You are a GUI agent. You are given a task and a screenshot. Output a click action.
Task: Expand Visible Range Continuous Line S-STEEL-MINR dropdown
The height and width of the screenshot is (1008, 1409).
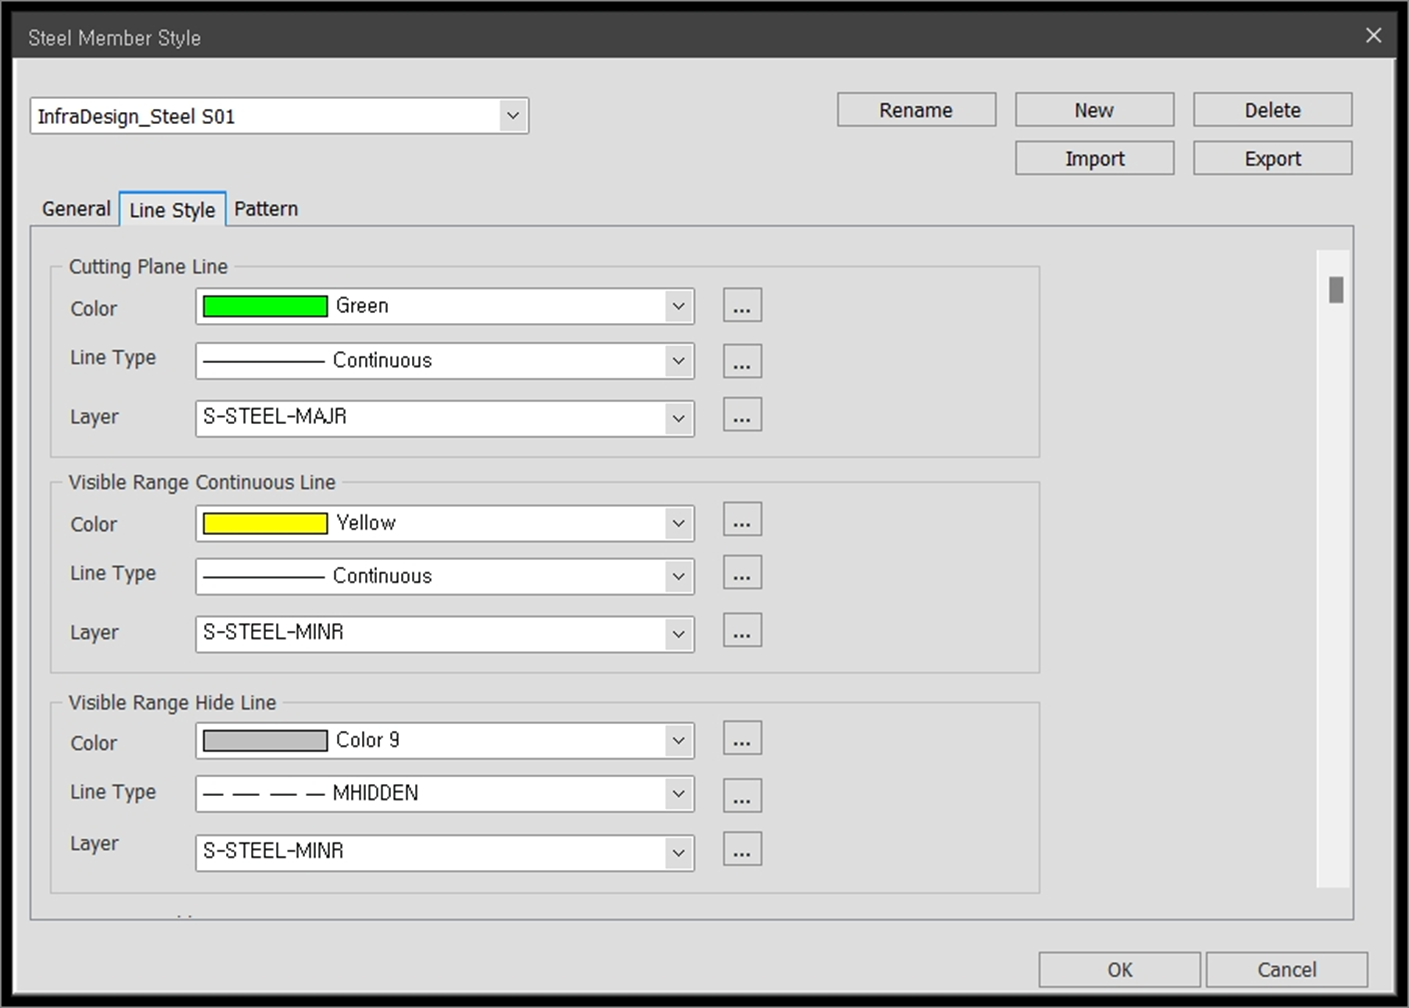[679, 634]
